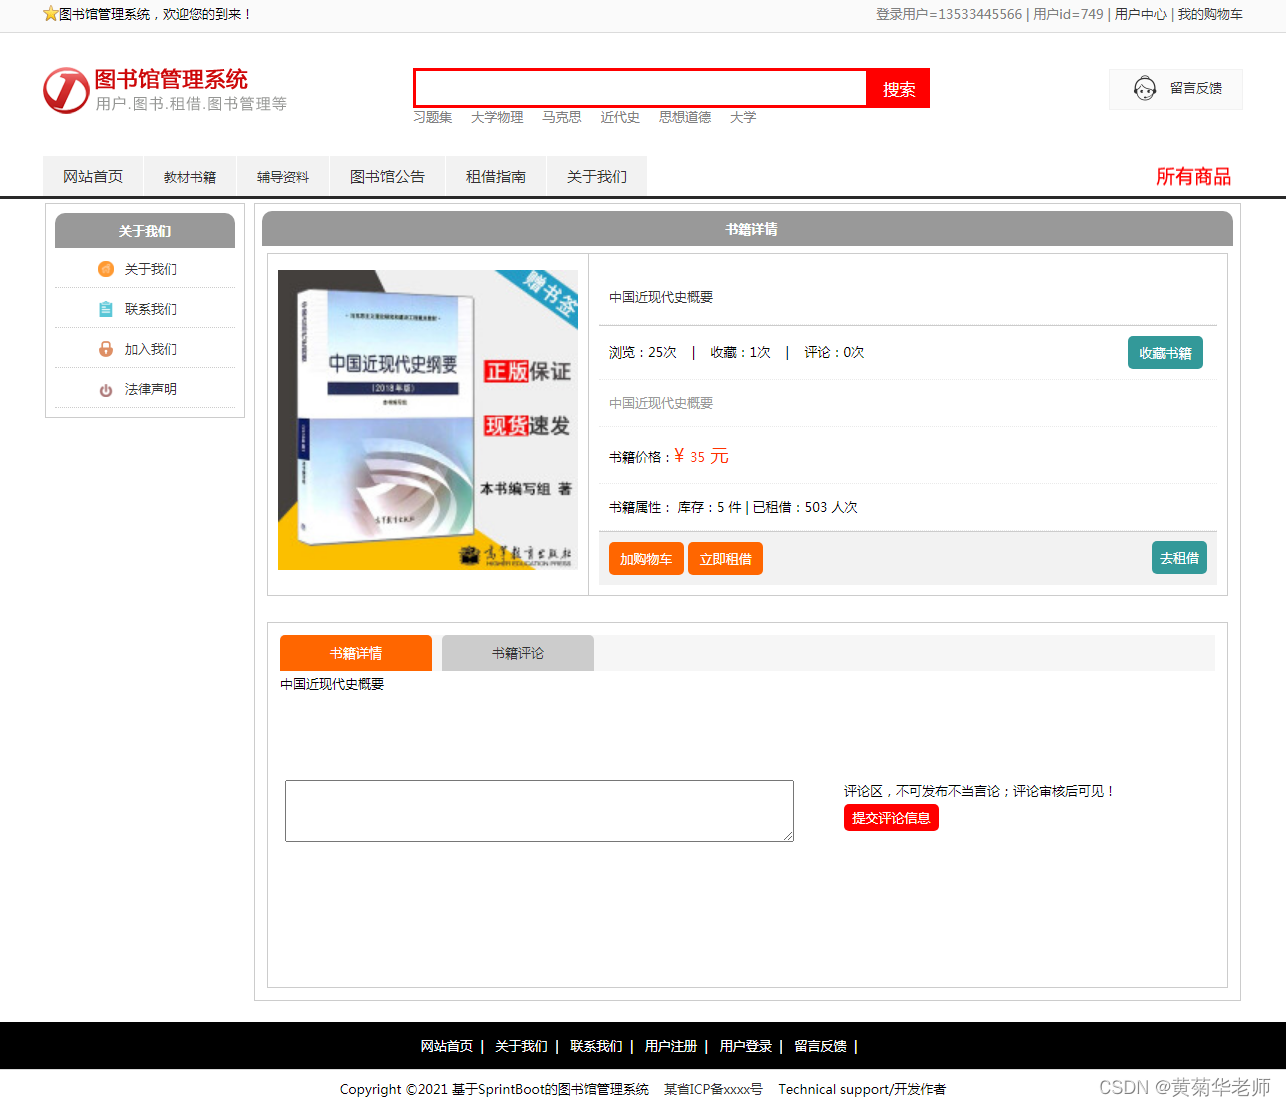This screenshot has width=1286, height=1107.
Task: Click the 收藏：1次 favorites count
Action: click(741, 352)
